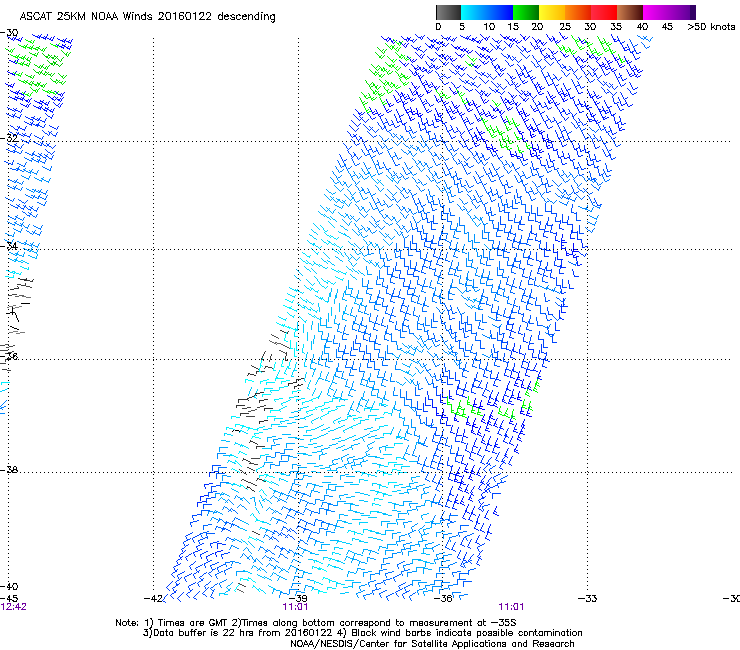Click the longitude label '-42' on bottom axis

(153, 599)
